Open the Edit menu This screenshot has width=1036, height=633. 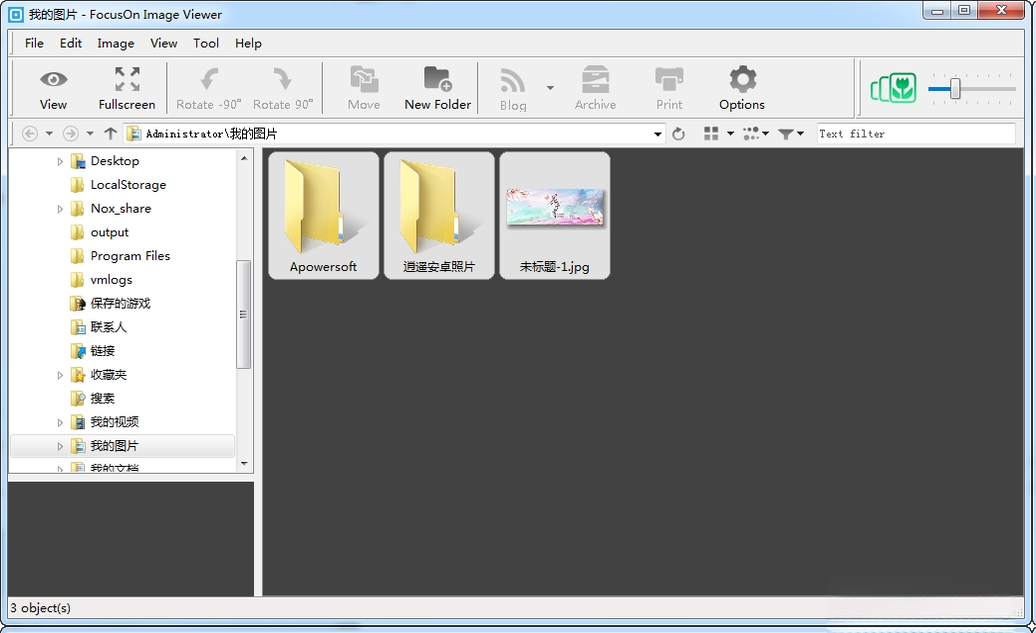(71, 43)
